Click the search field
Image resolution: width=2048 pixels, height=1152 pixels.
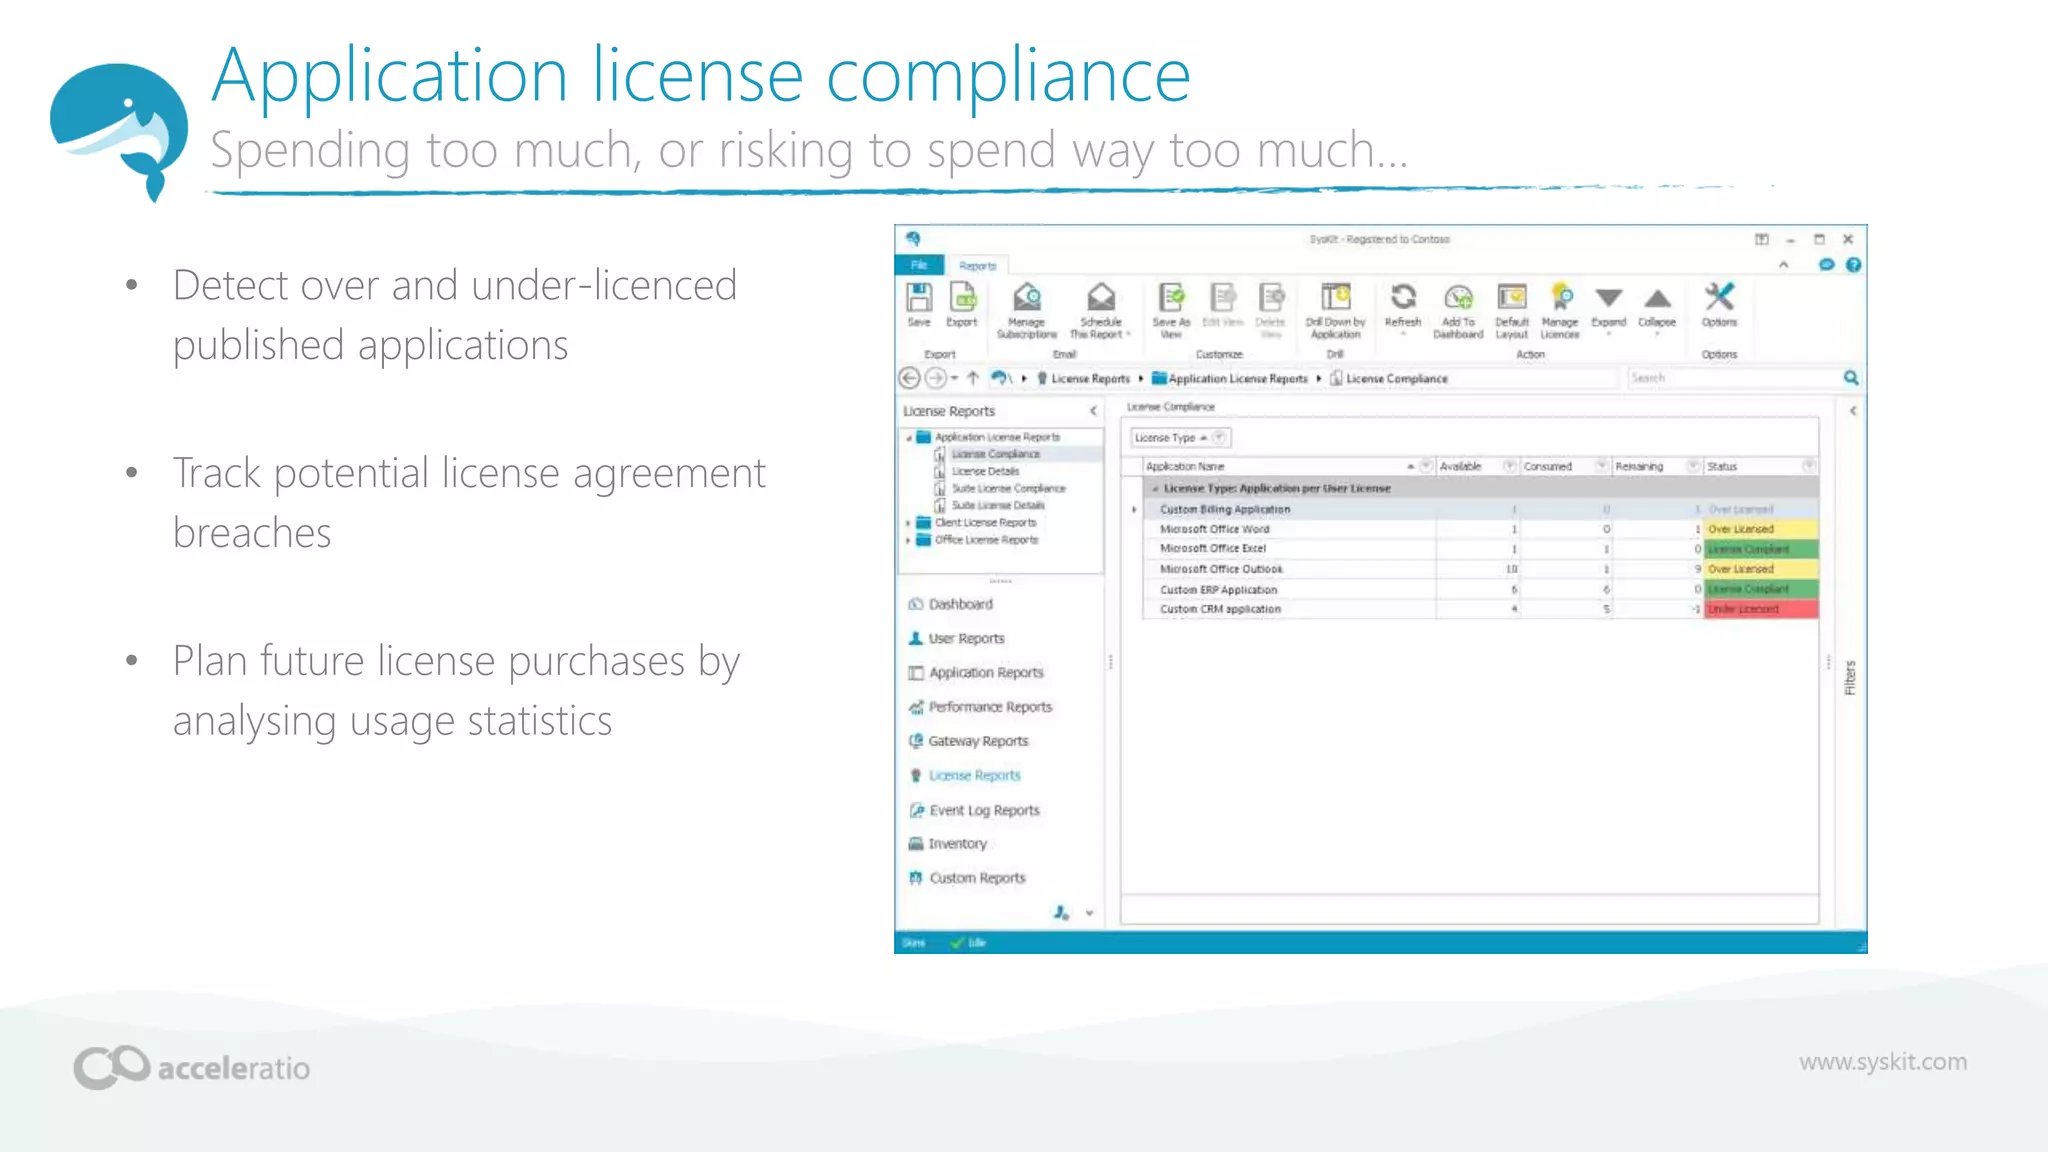1733,378
